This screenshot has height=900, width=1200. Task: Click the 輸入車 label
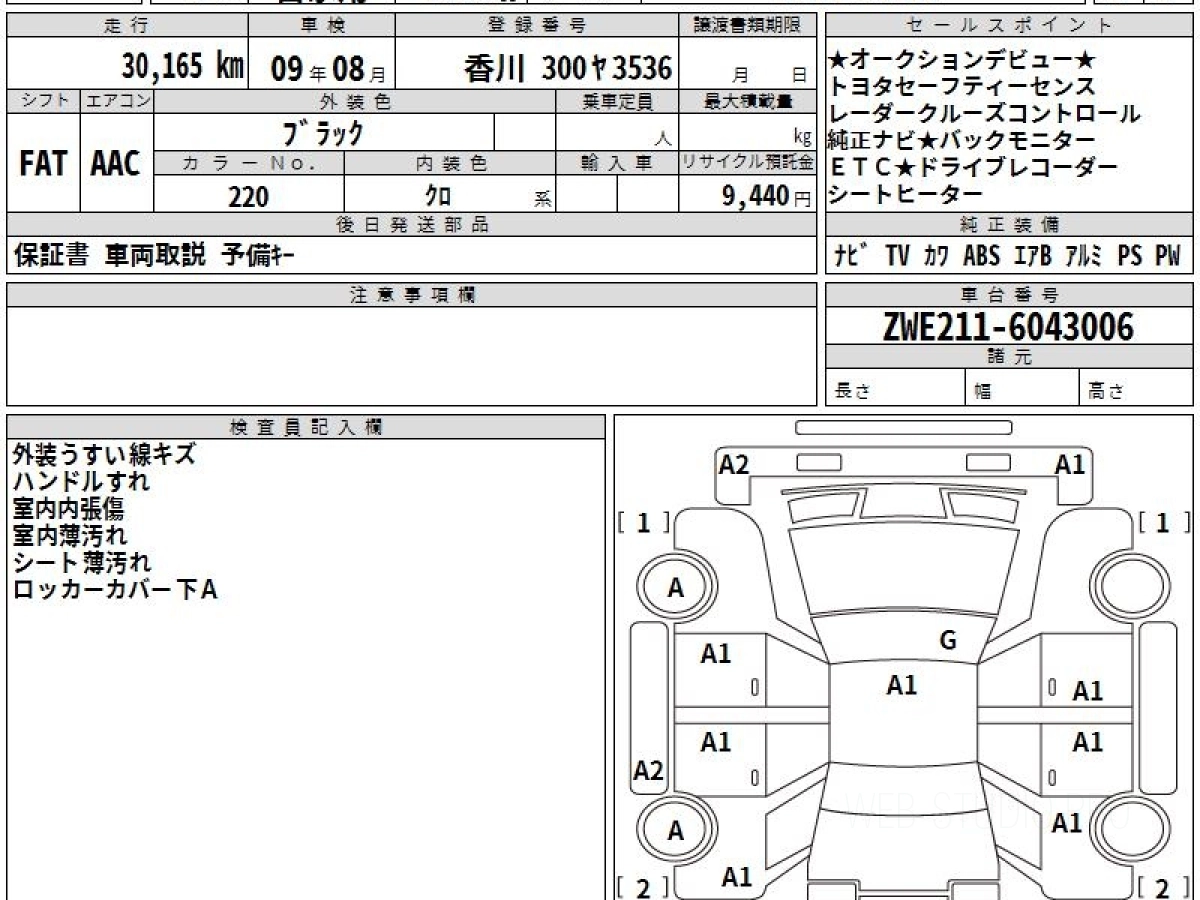coord(617,163)
